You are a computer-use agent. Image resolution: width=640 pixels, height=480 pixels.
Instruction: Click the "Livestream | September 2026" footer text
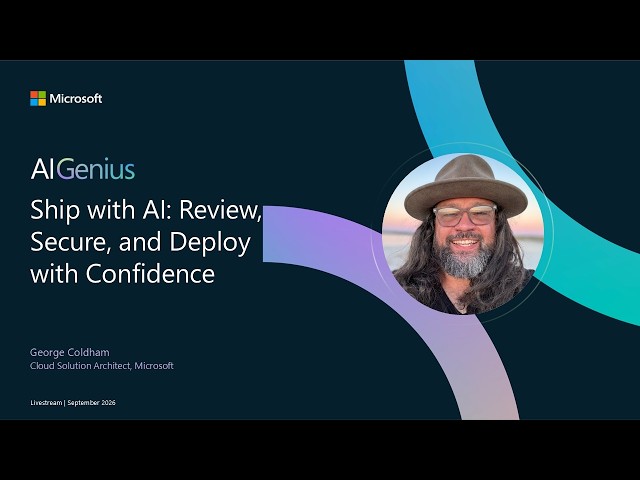click(73, 403)
